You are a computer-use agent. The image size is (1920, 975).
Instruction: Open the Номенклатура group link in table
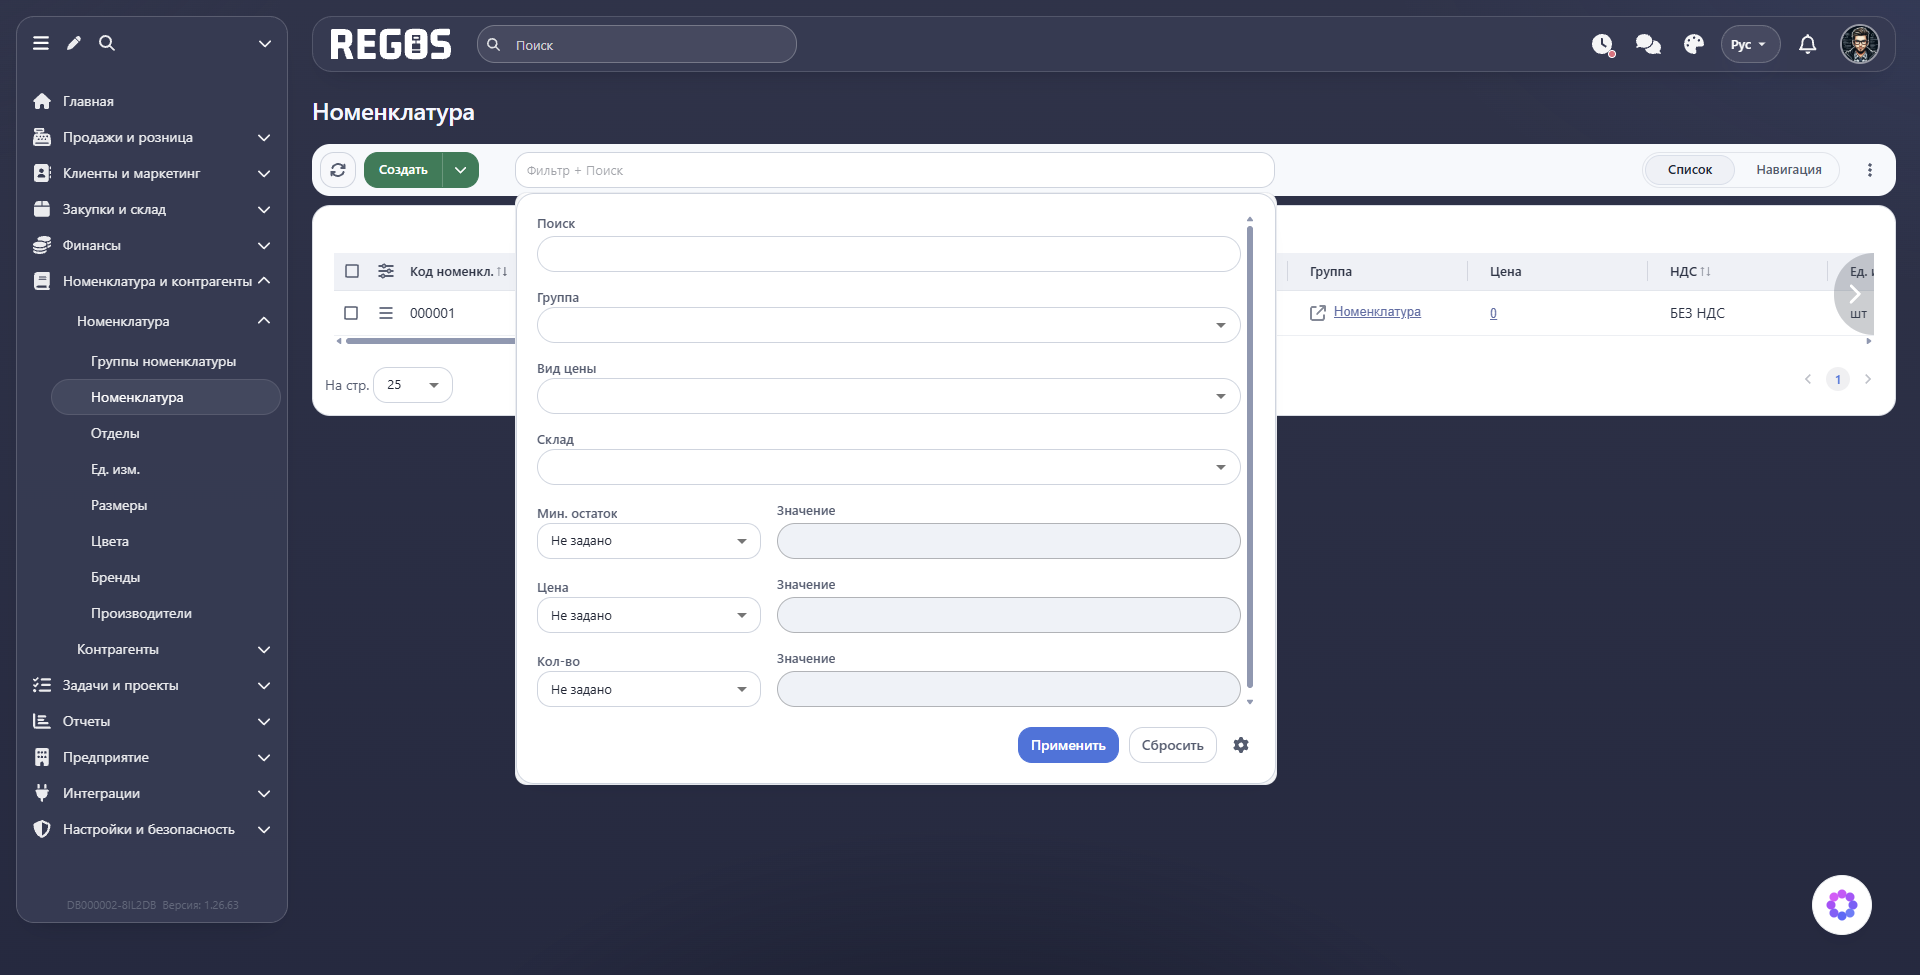coord(1377,312)
